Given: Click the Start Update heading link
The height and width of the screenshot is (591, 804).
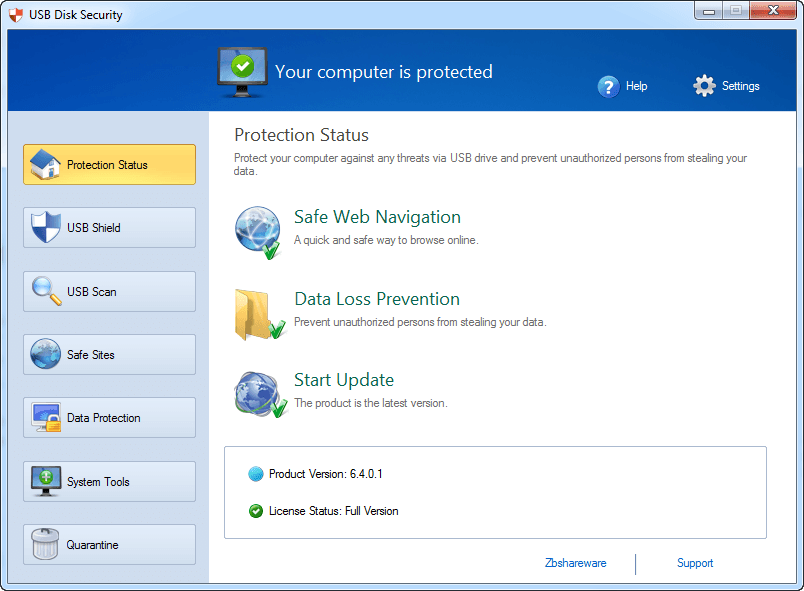Looking at the screenshot, I should point(344,380).
